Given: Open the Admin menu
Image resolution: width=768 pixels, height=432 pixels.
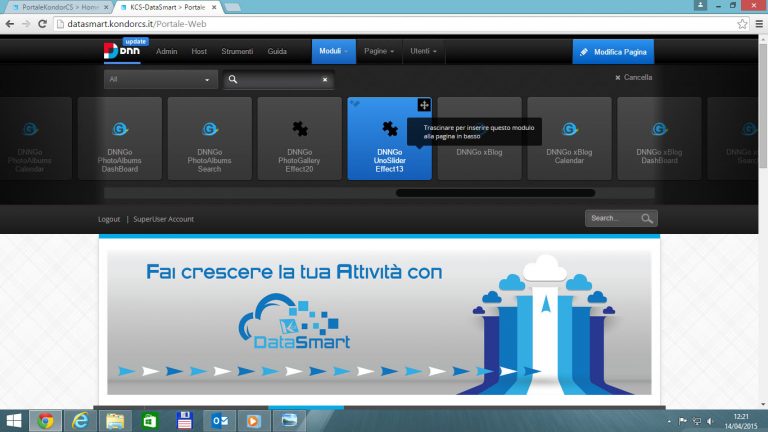Looking at the screenshot, I should coord(167,51).
